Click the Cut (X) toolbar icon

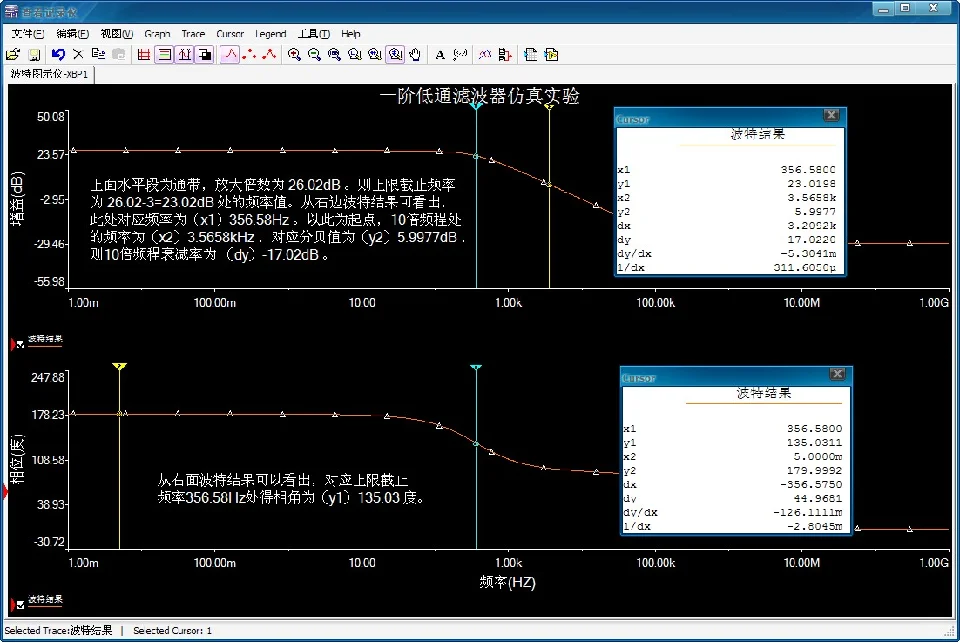click(78, 55)
